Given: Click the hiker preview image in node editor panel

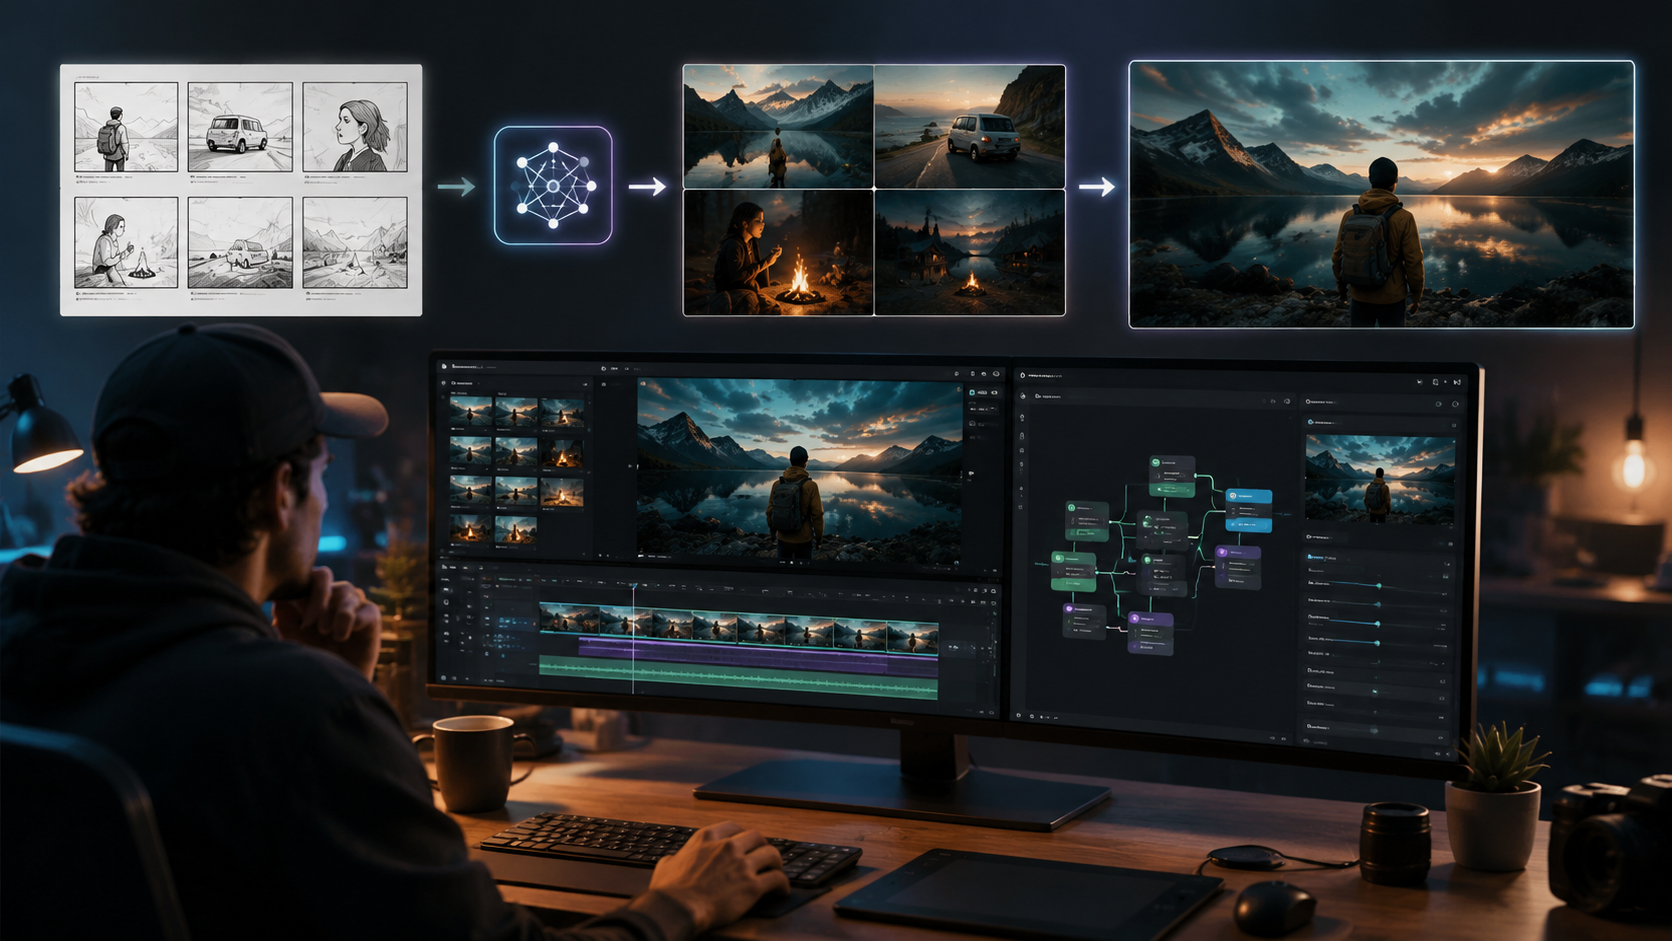Looking at the screenshot, I should pyautogui.click(x=1380, y=481).
